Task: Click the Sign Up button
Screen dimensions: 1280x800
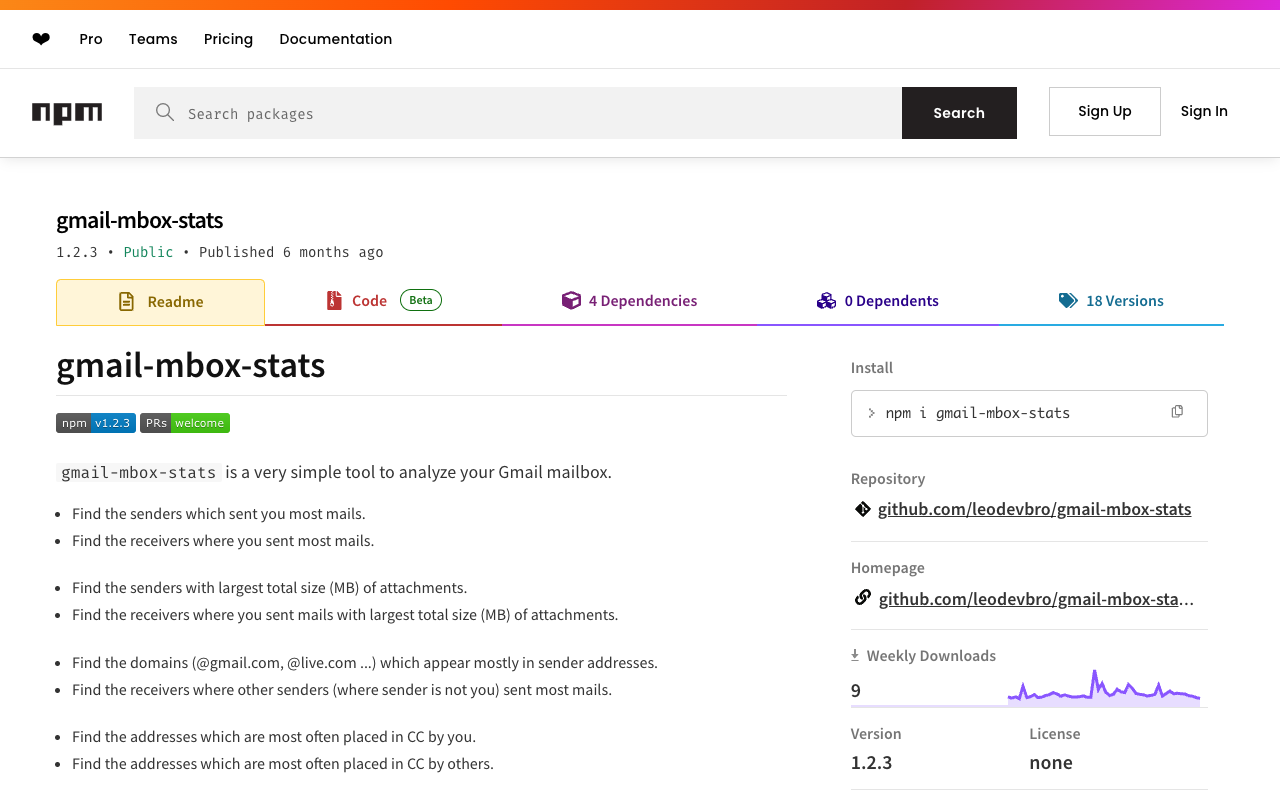Action: [x=1105, y=111]
